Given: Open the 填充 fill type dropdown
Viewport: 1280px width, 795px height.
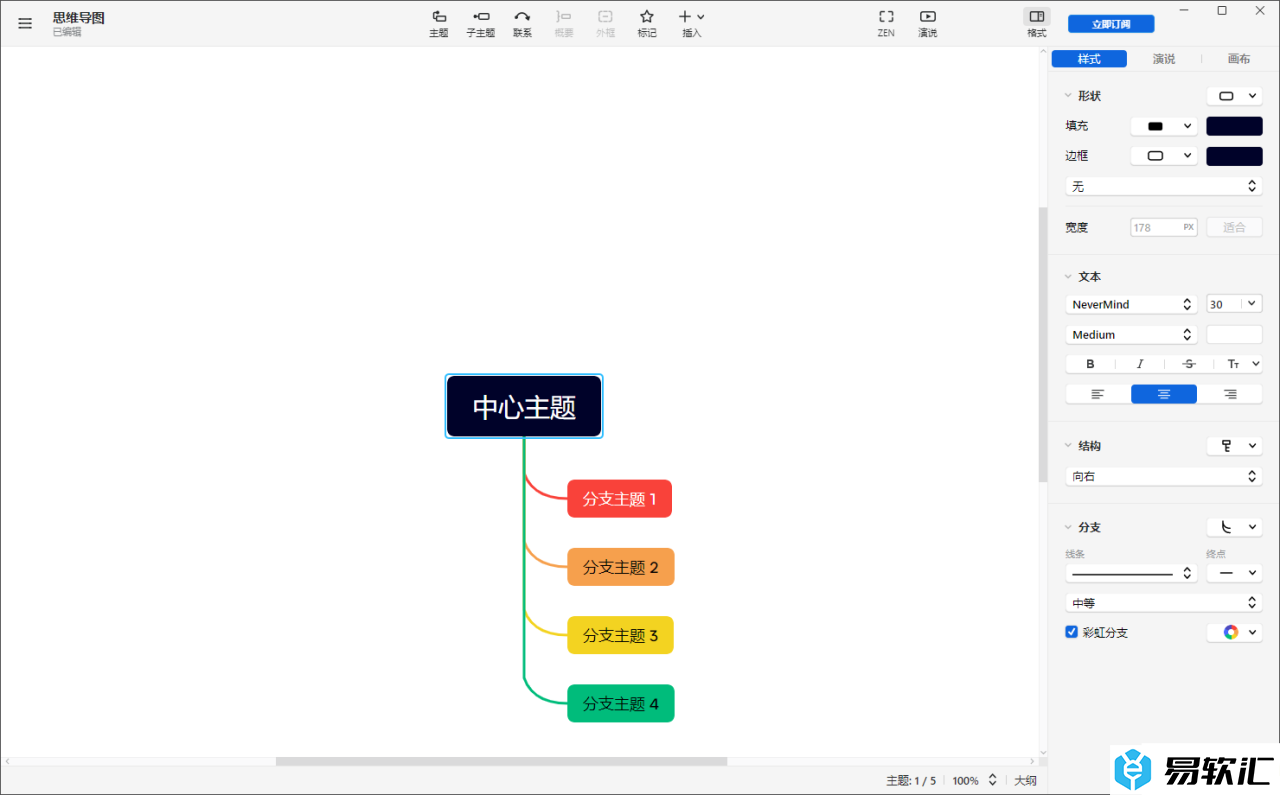Looking at the screenshot, I should click(x=1164, y=126).
